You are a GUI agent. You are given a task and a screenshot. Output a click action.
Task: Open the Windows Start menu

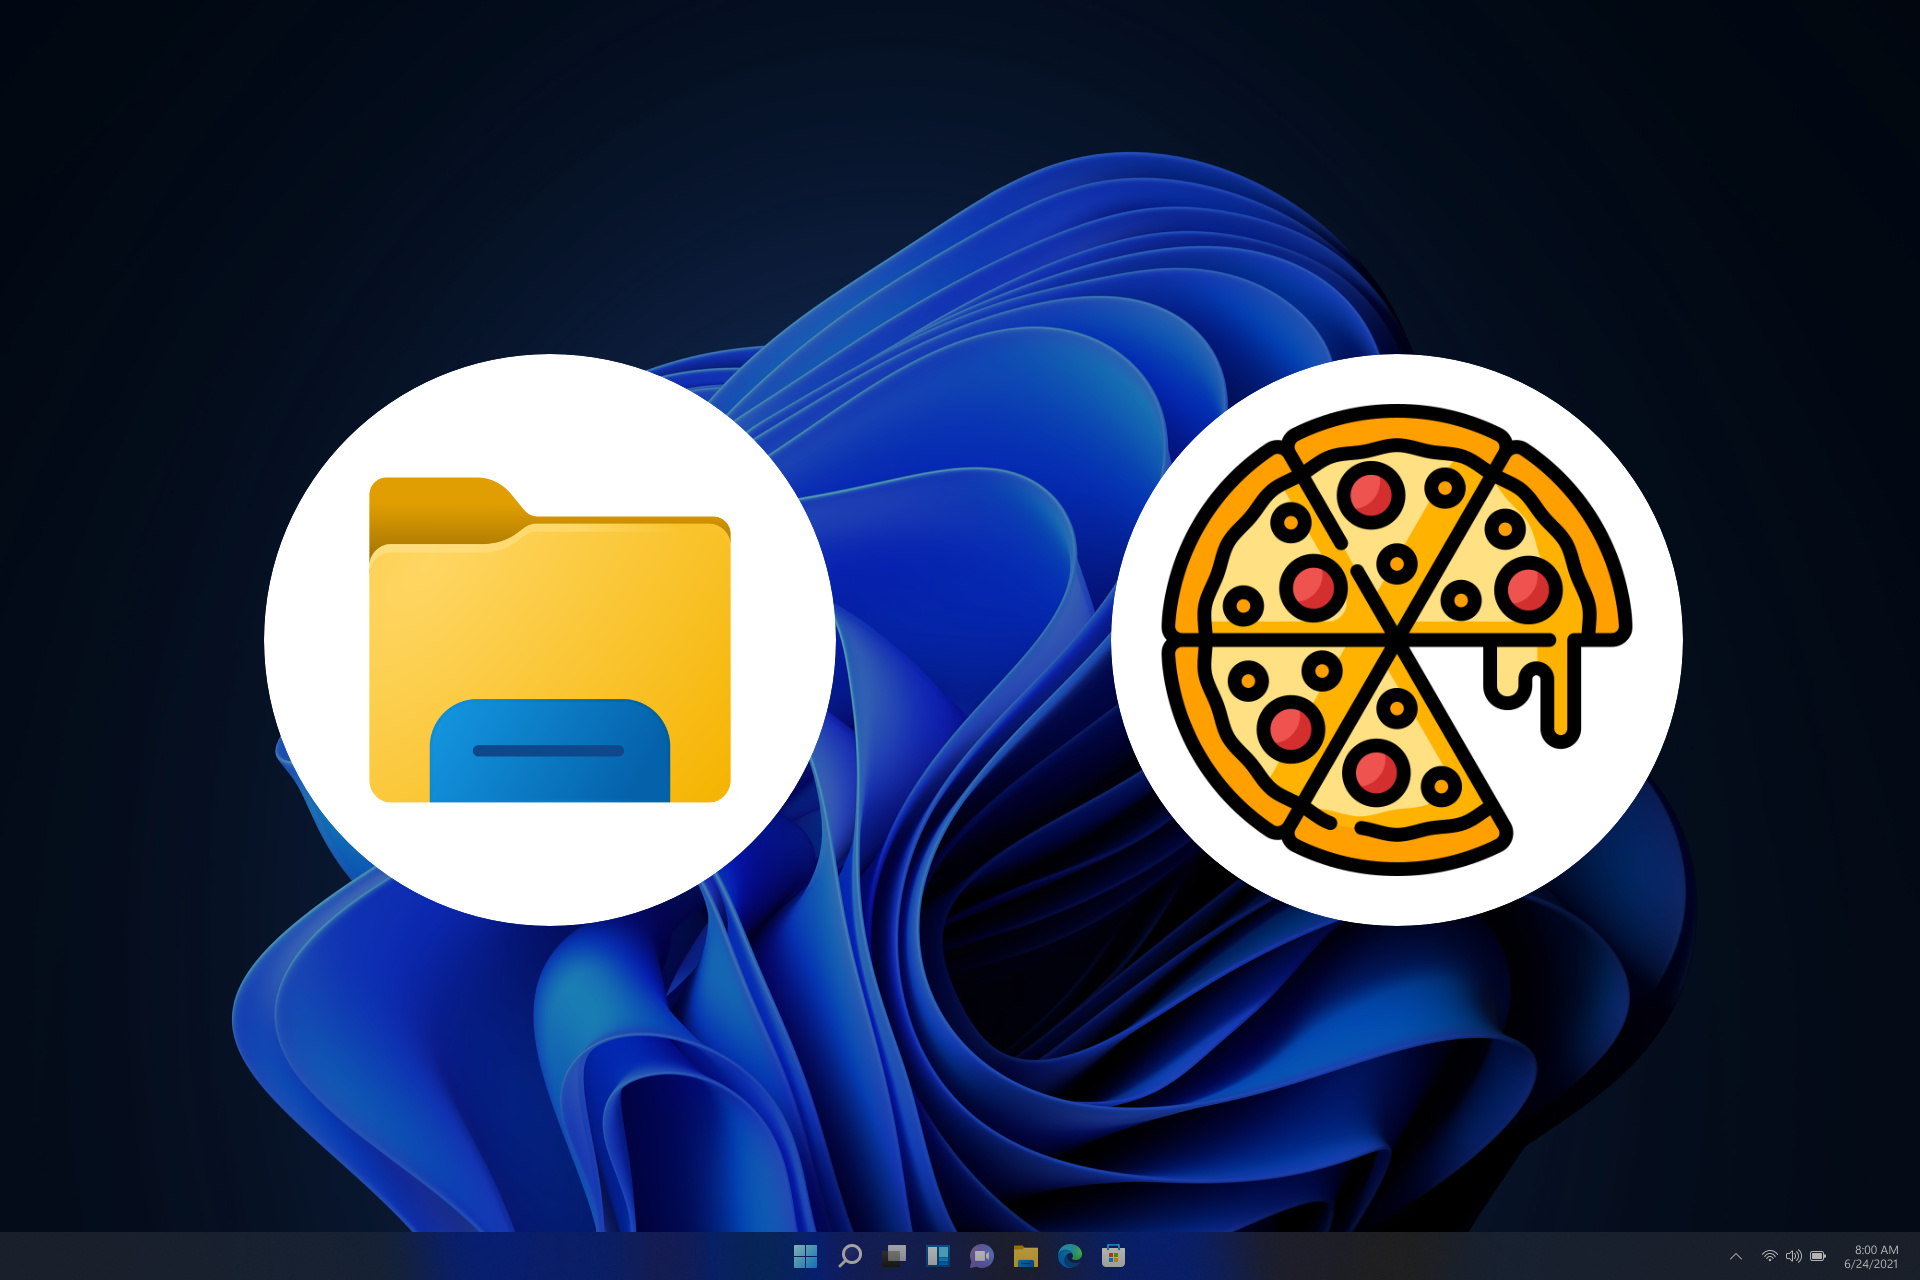coord(805,1256)
